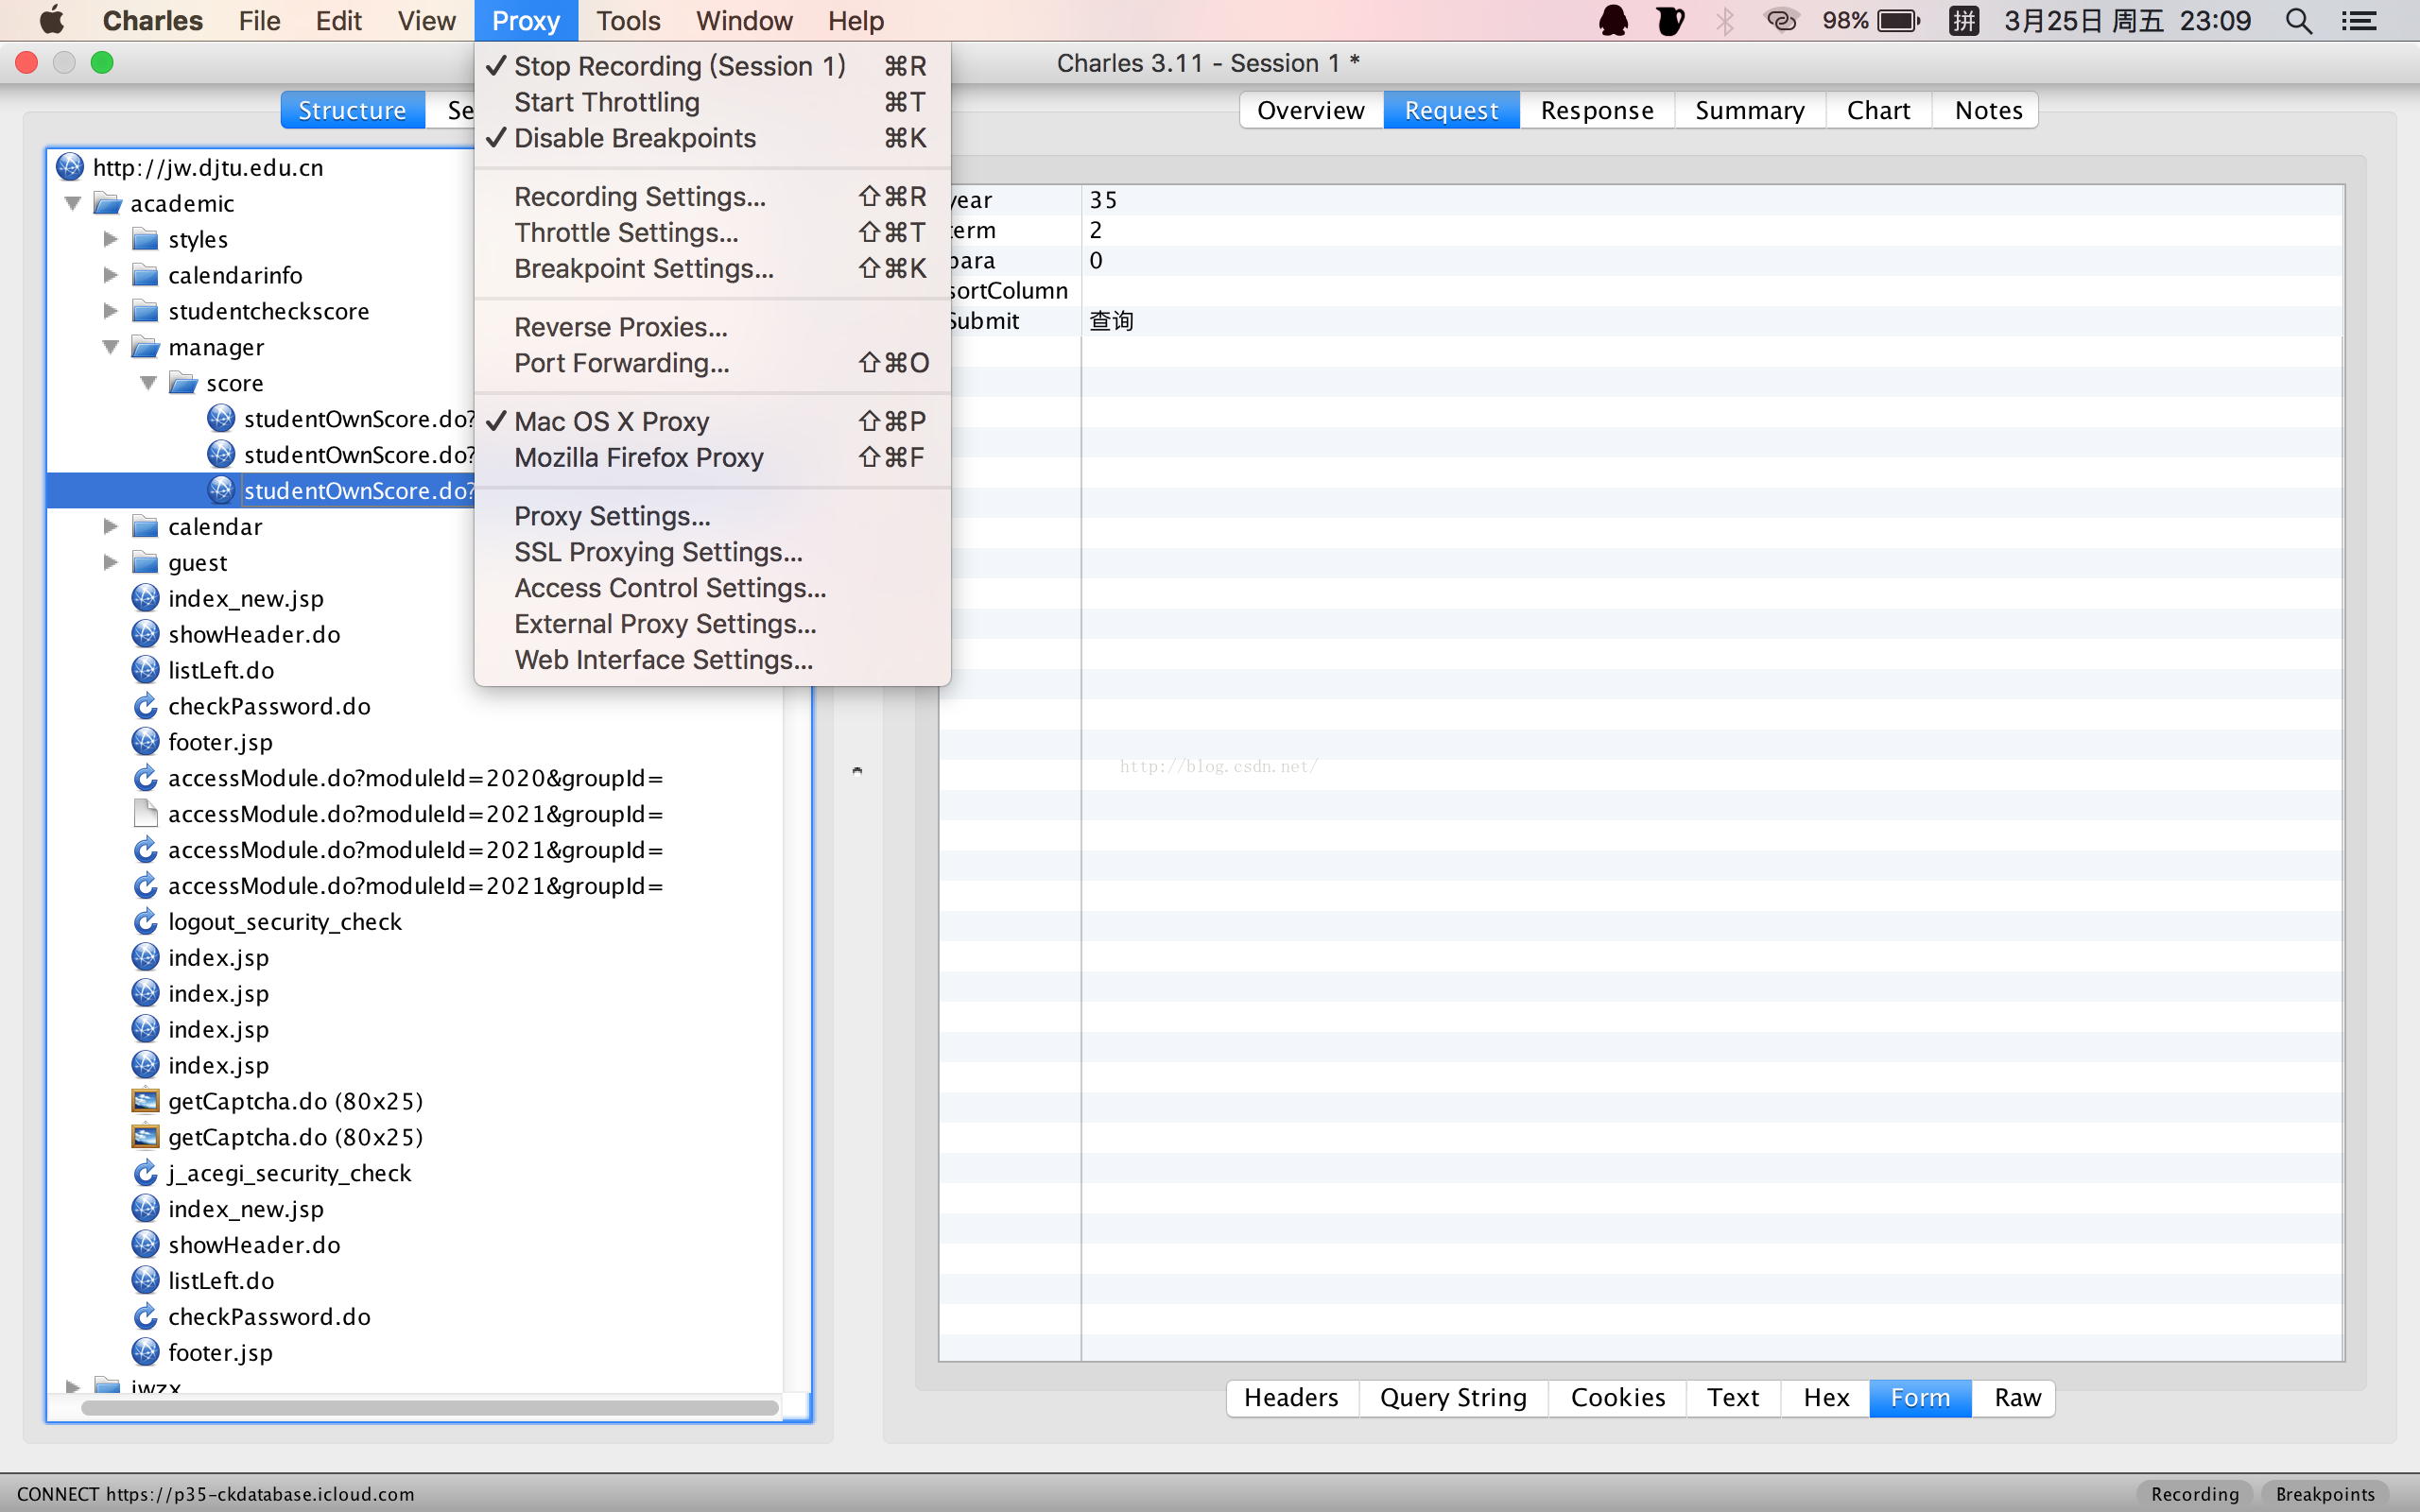
Task: Click the studentcheckscore folder icon
Action: pyautogui.click(x=146, y=311)
